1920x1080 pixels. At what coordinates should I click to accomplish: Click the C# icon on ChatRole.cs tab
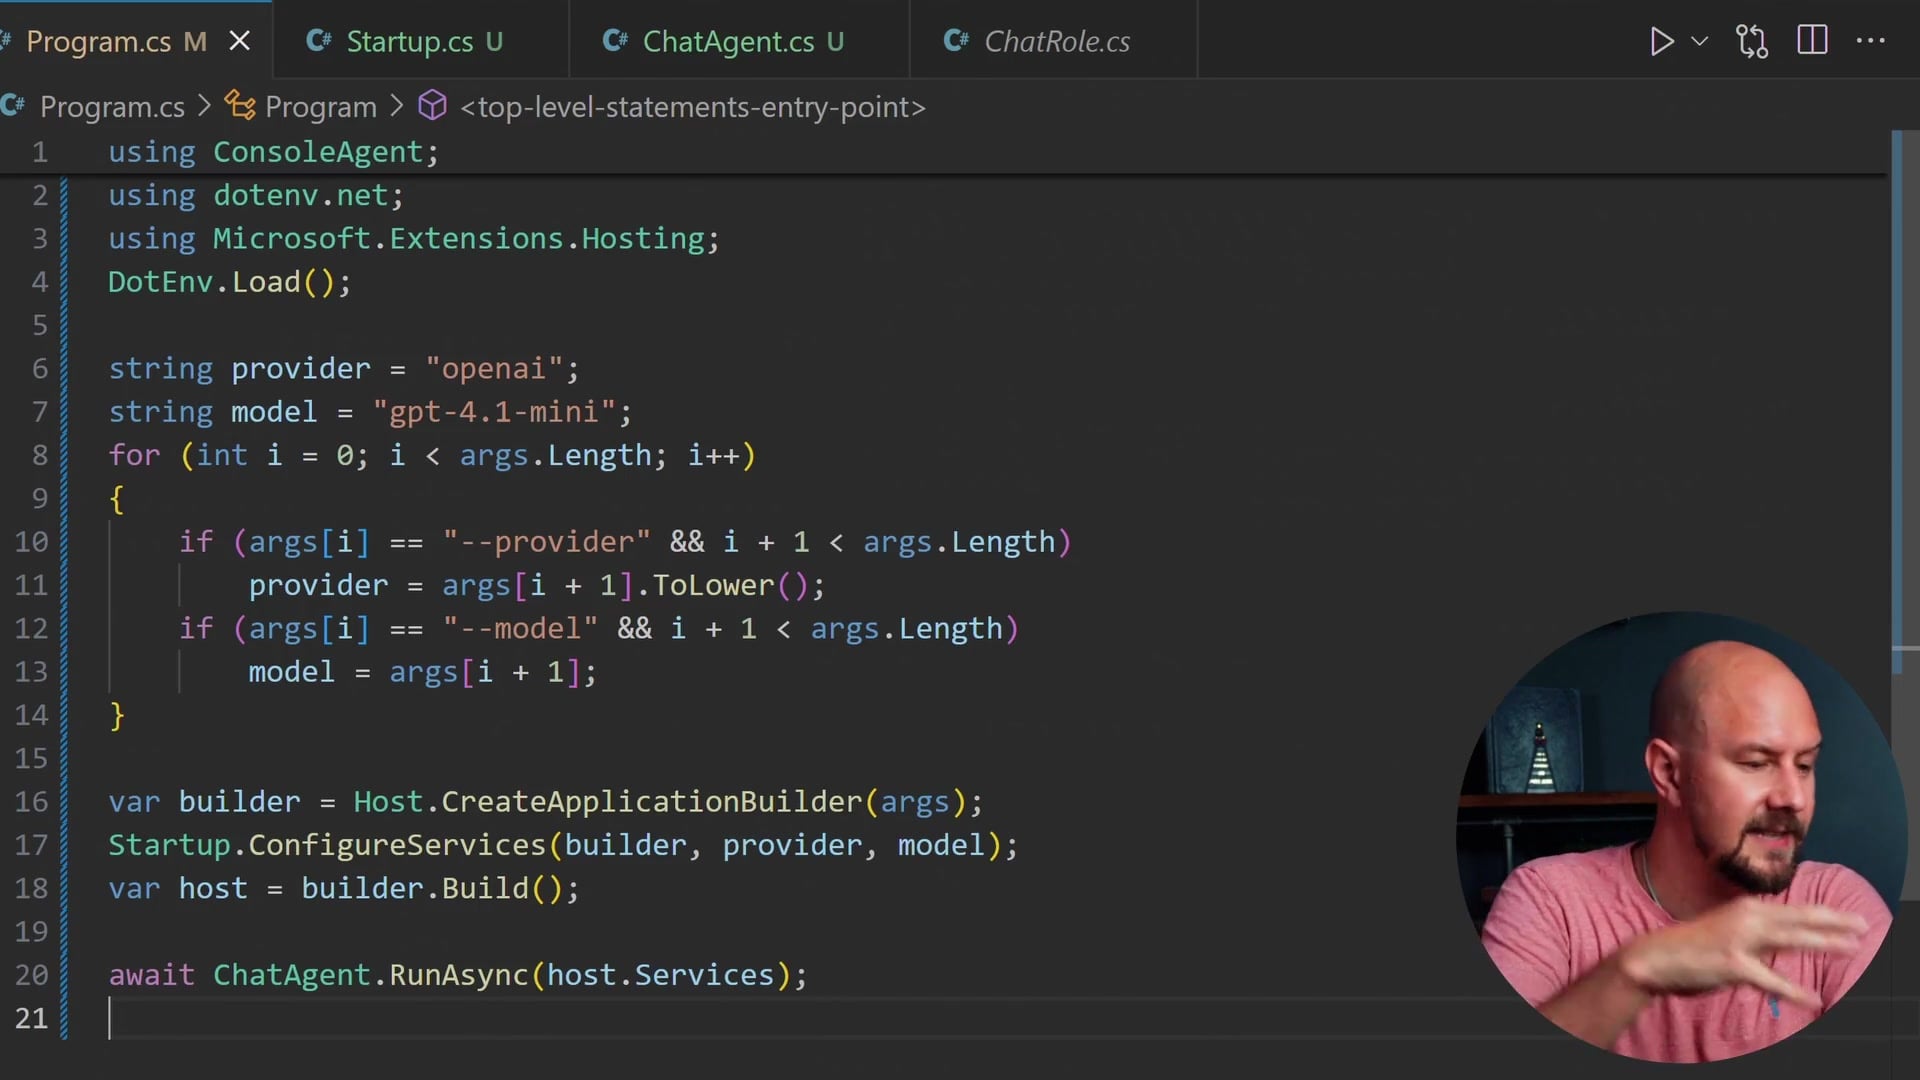pos(957,41)
